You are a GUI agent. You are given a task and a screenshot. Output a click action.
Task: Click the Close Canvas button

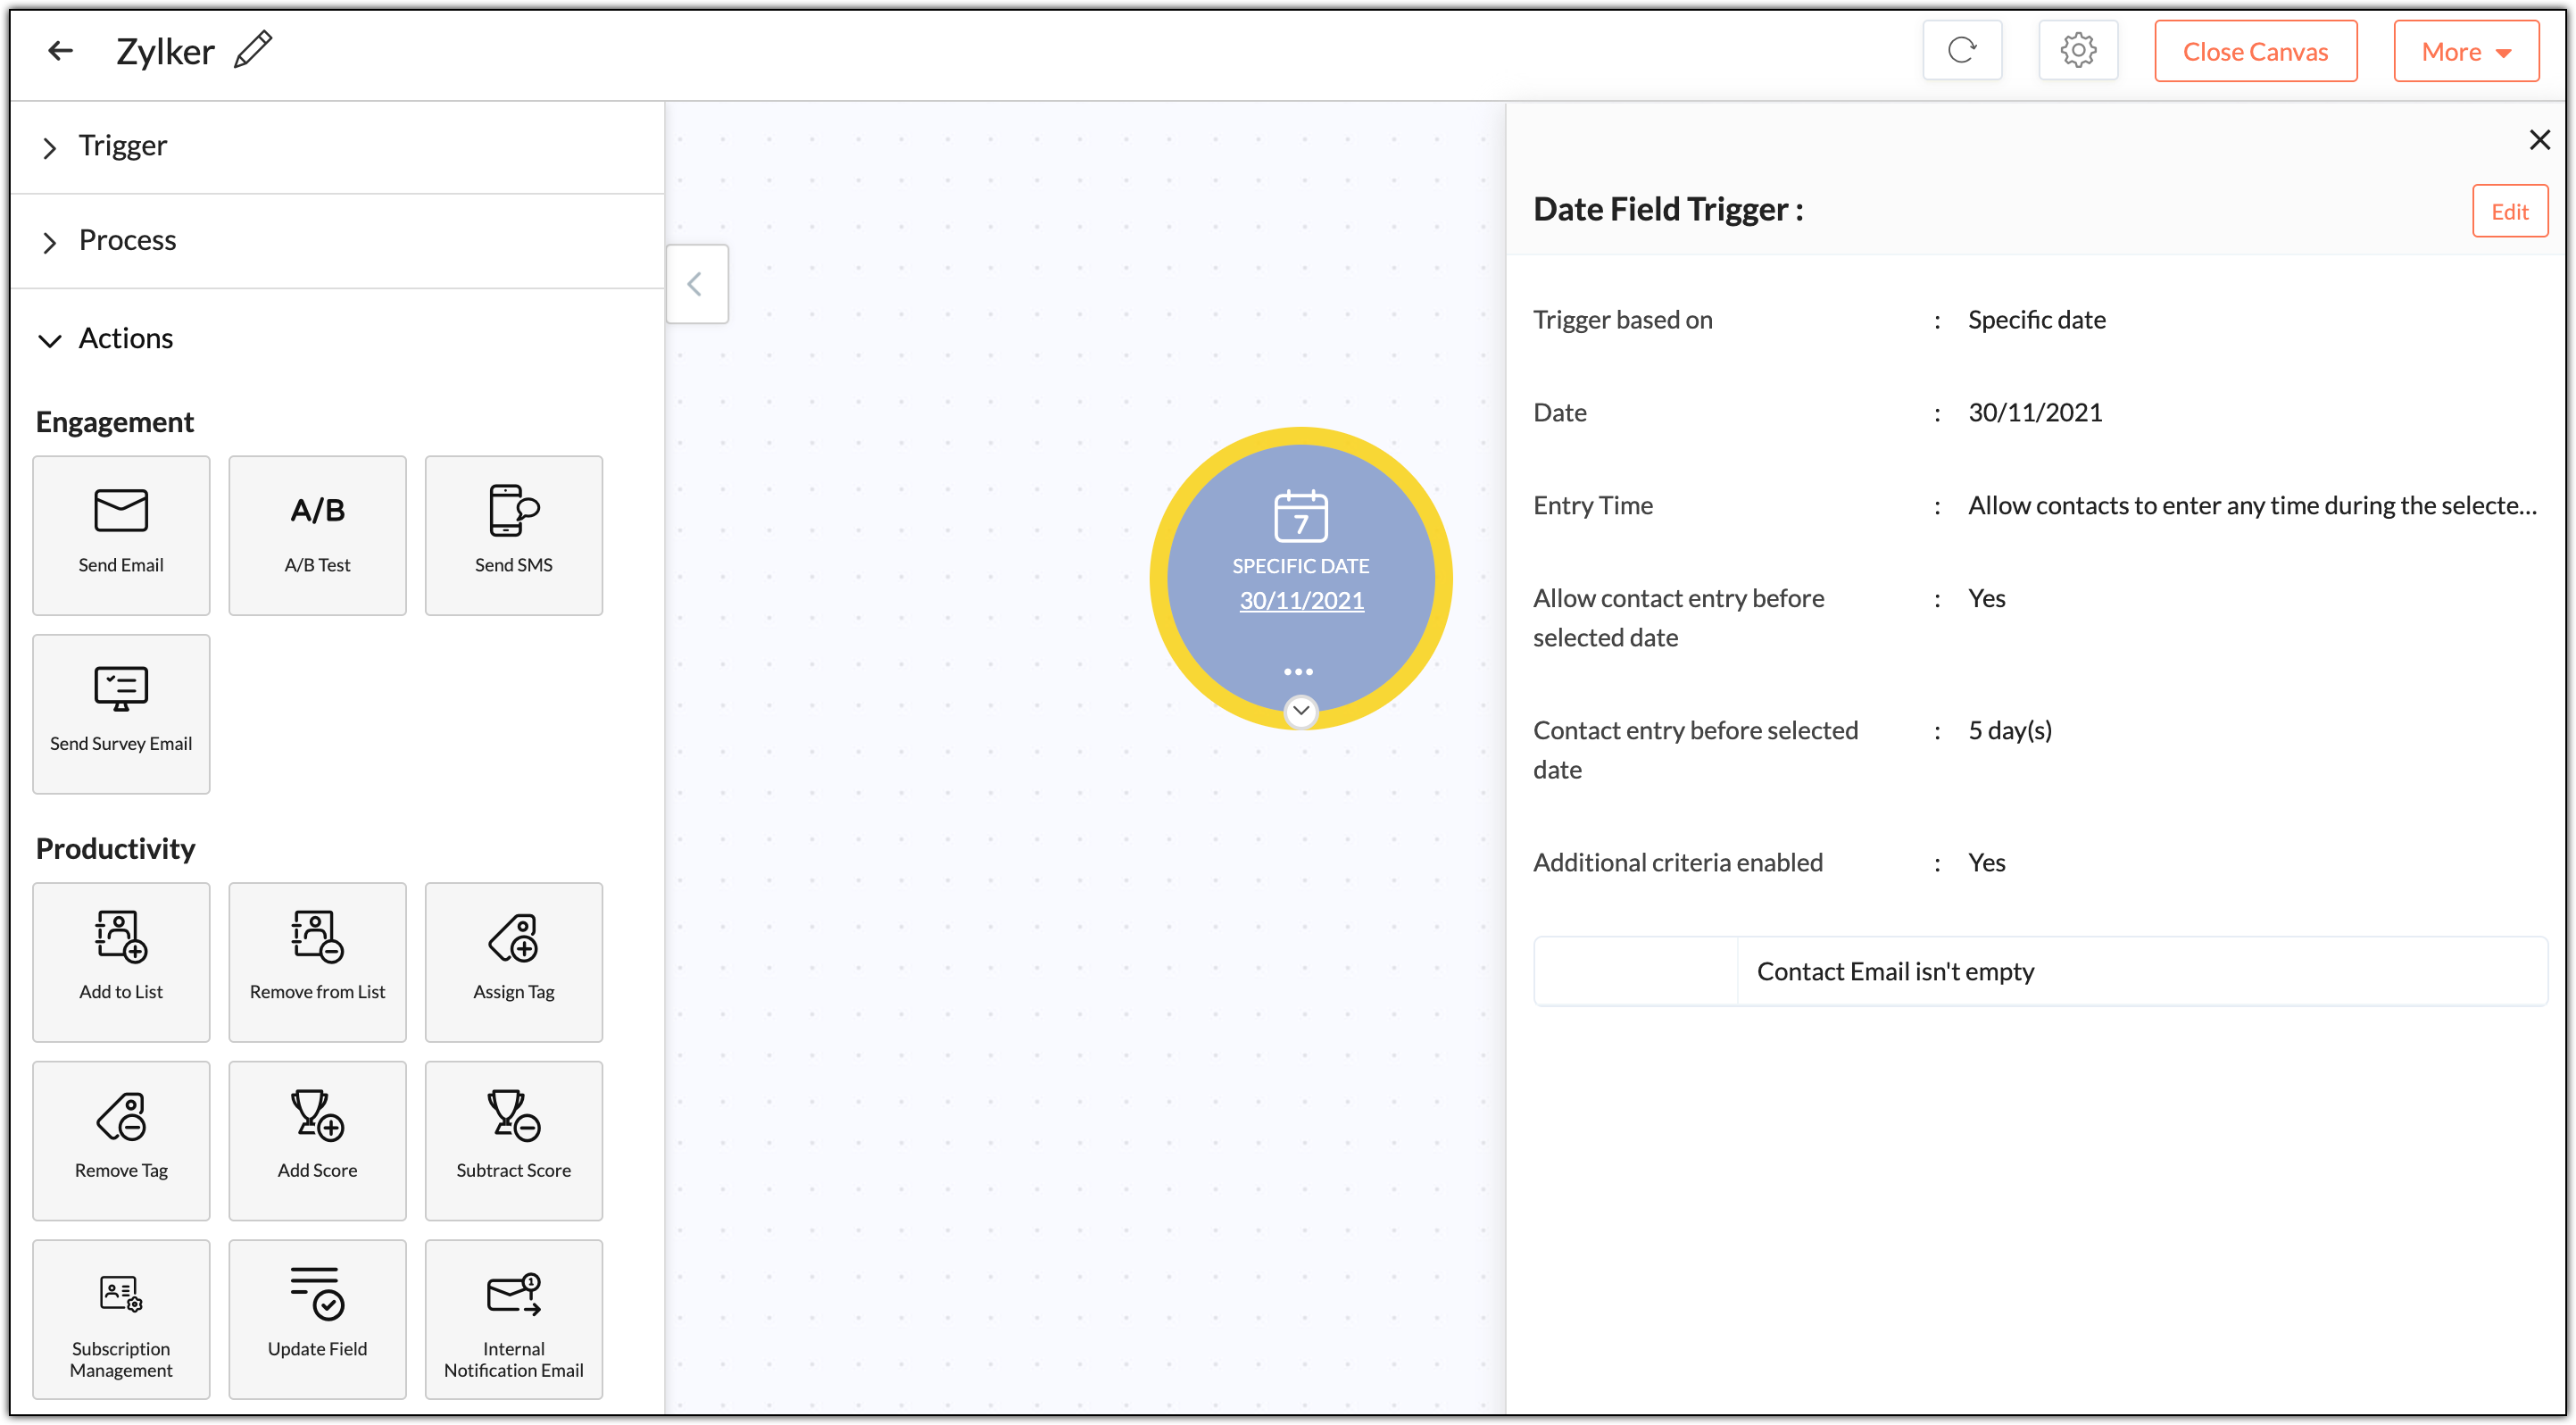[x=2254, y=52]
